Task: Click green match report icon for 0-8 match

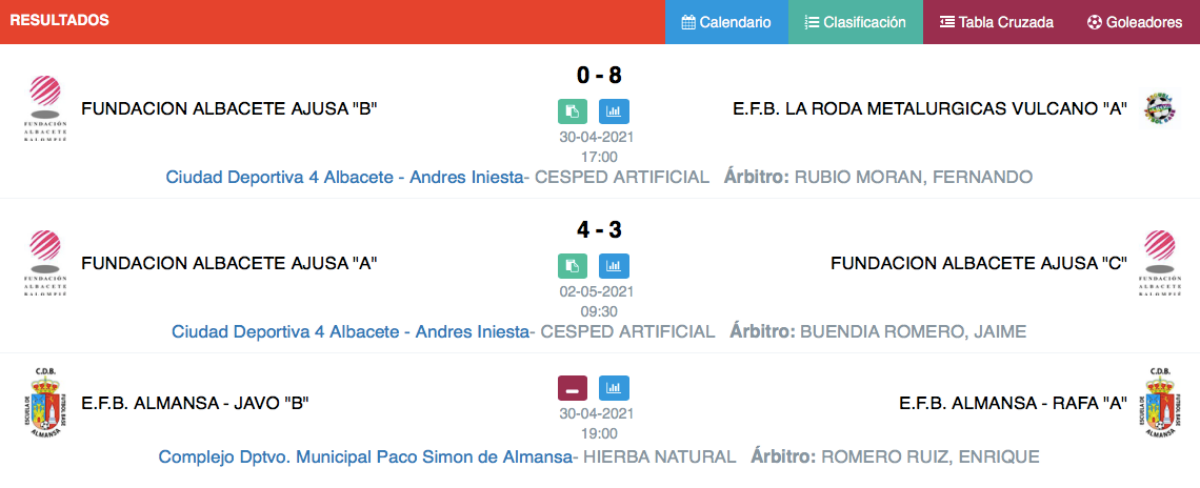Action: tap(573, 112)
